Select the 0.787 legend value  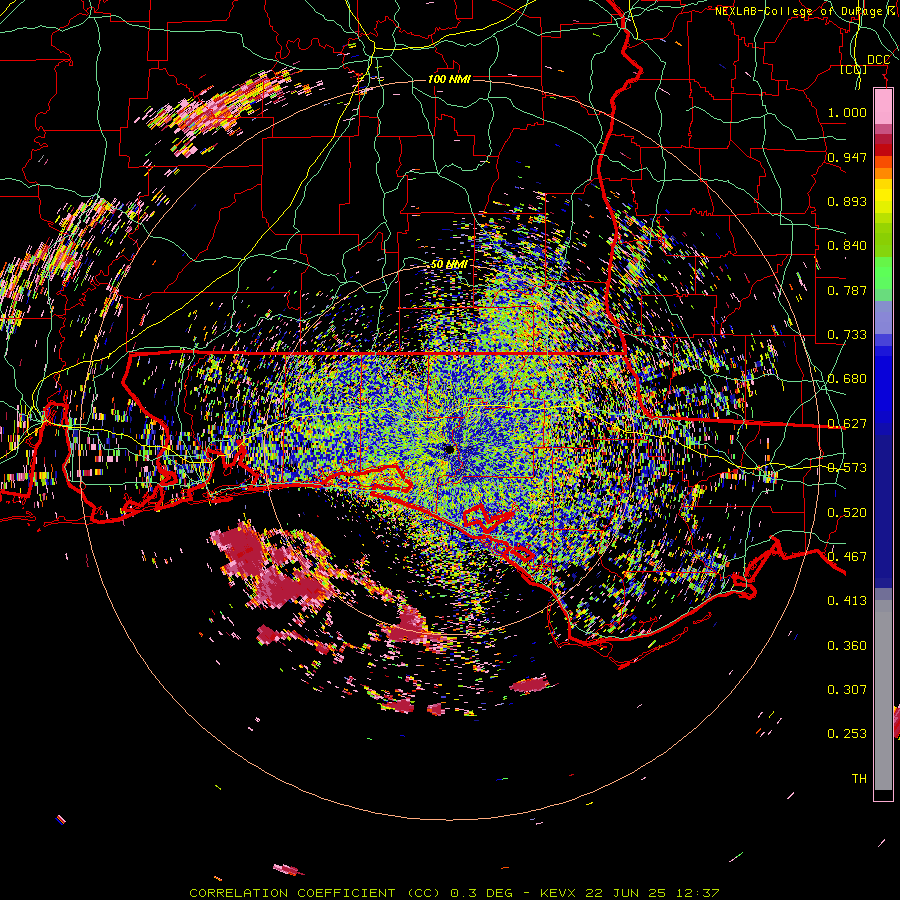point(847,290)
